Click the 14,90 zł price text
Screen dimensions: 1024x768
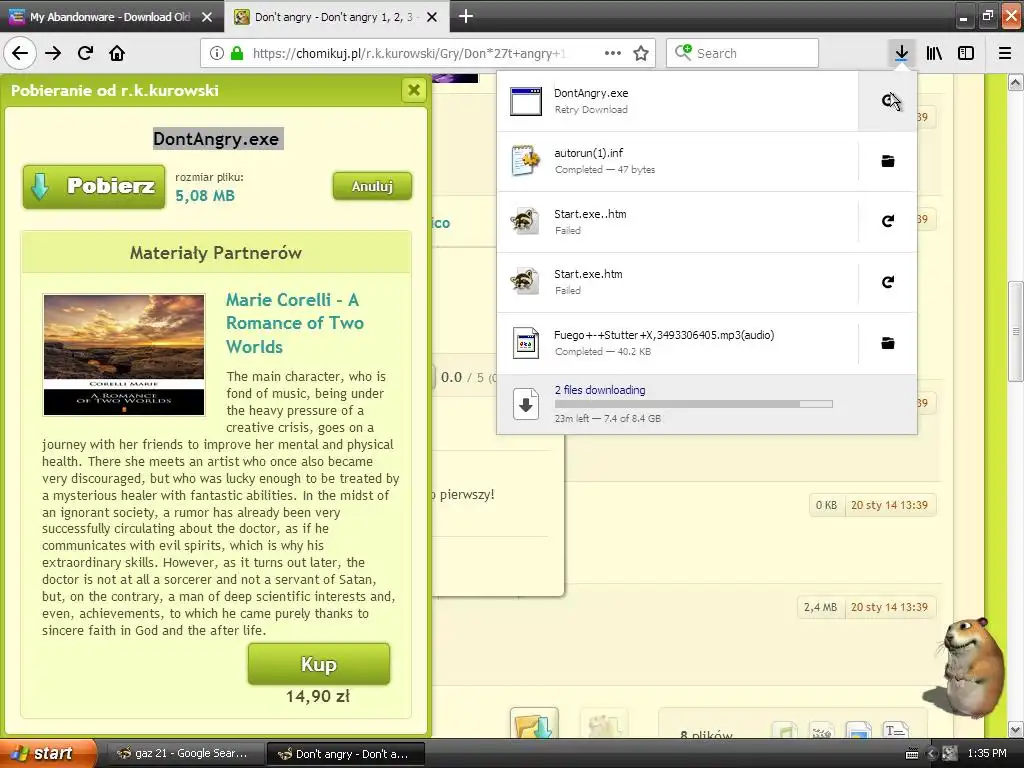(x=318, y=697)
